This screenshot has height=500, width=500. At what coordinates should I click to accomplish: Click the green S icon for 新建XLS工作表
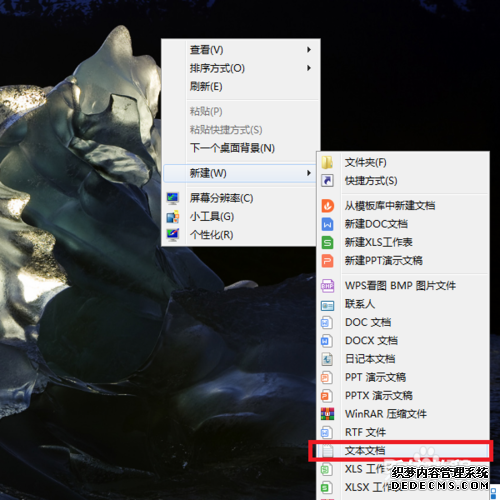327,242
